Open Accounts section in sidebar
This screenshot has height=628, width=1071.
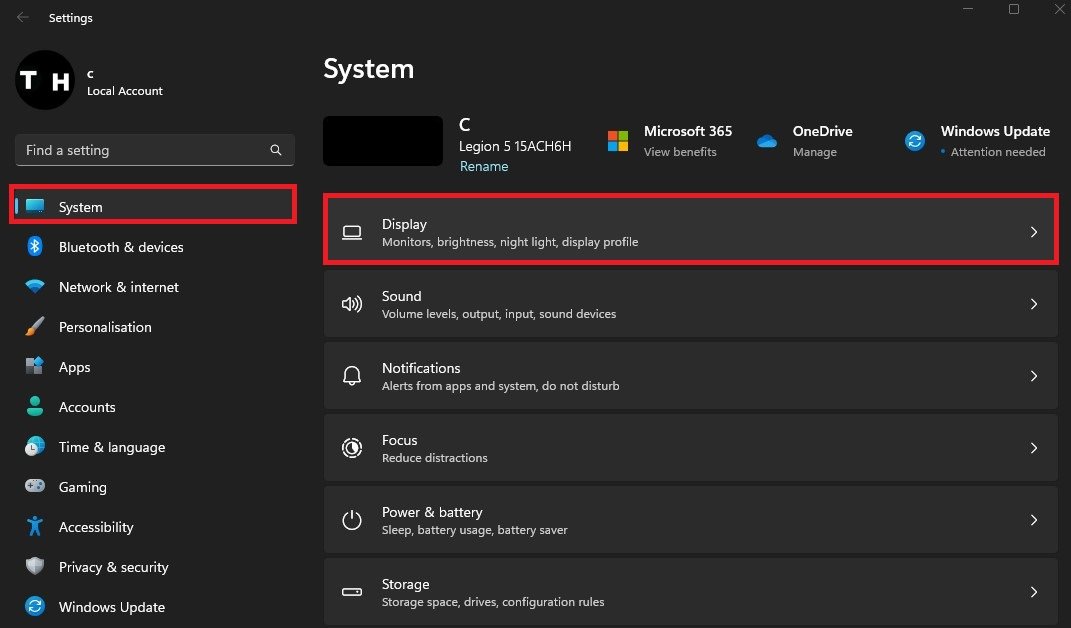point(87,407)
